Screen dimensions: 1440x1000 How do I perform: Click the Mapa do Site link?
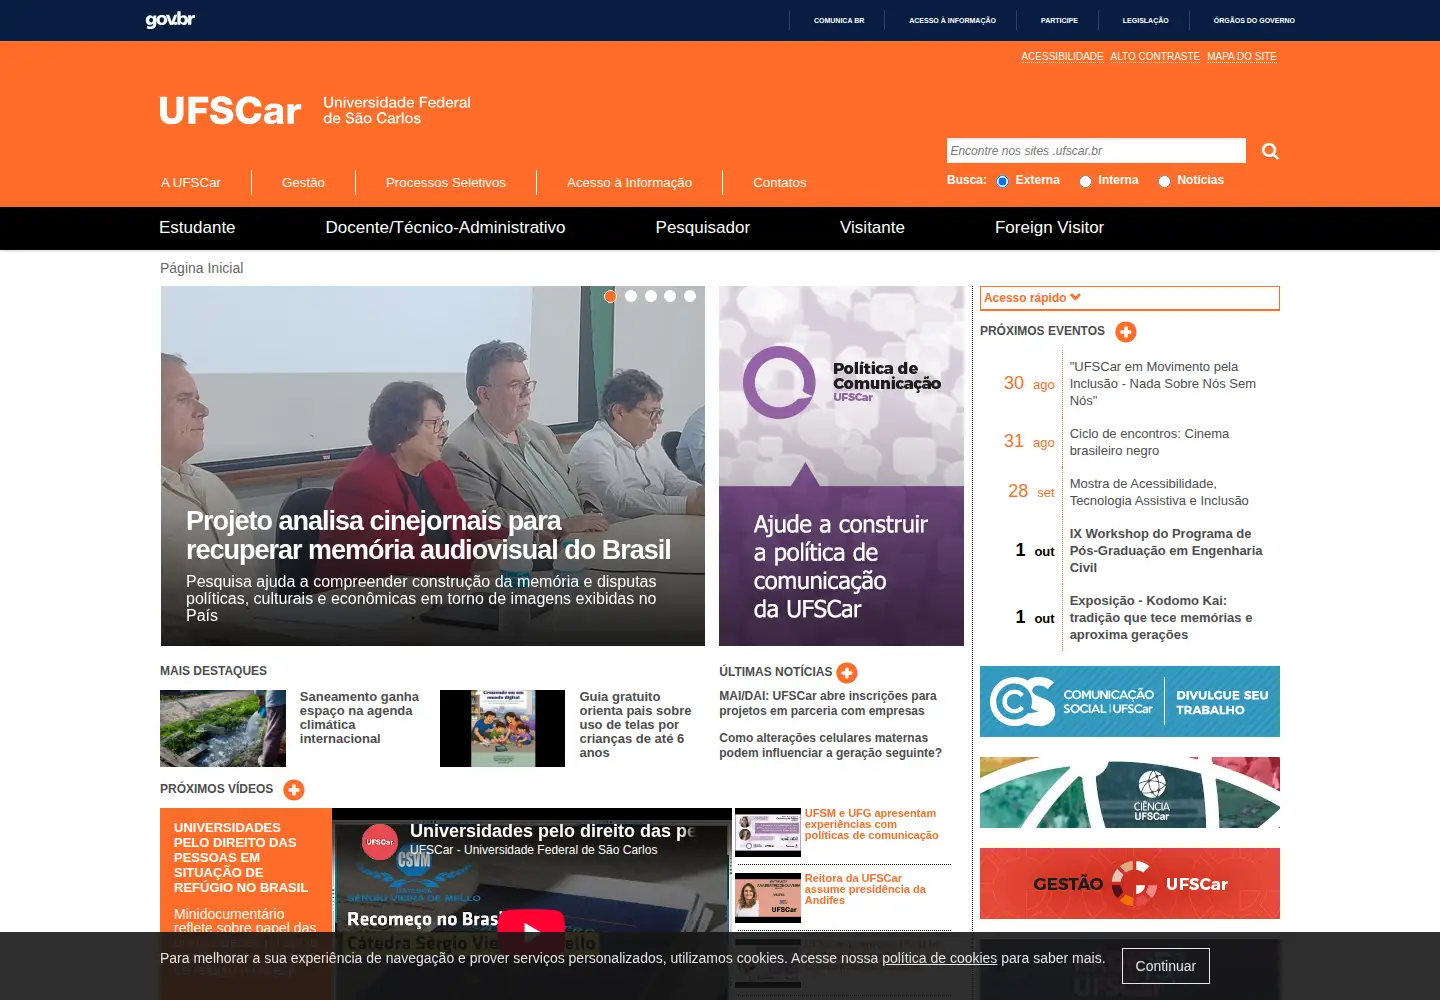(x=1242, y=56)
